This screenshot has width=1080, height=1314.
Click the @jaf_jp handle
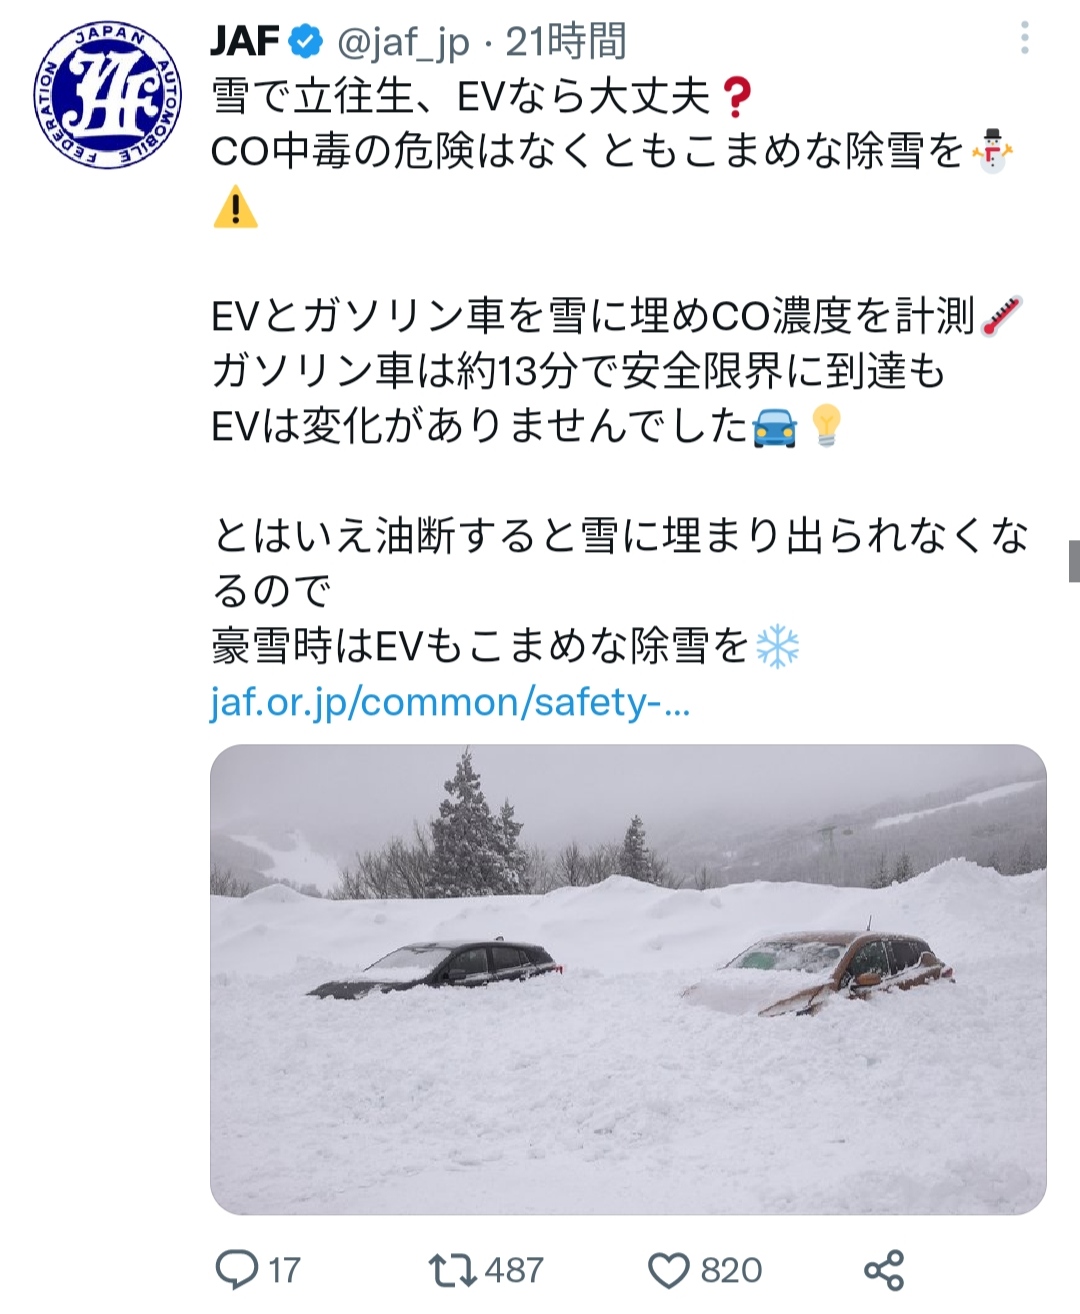403,43
